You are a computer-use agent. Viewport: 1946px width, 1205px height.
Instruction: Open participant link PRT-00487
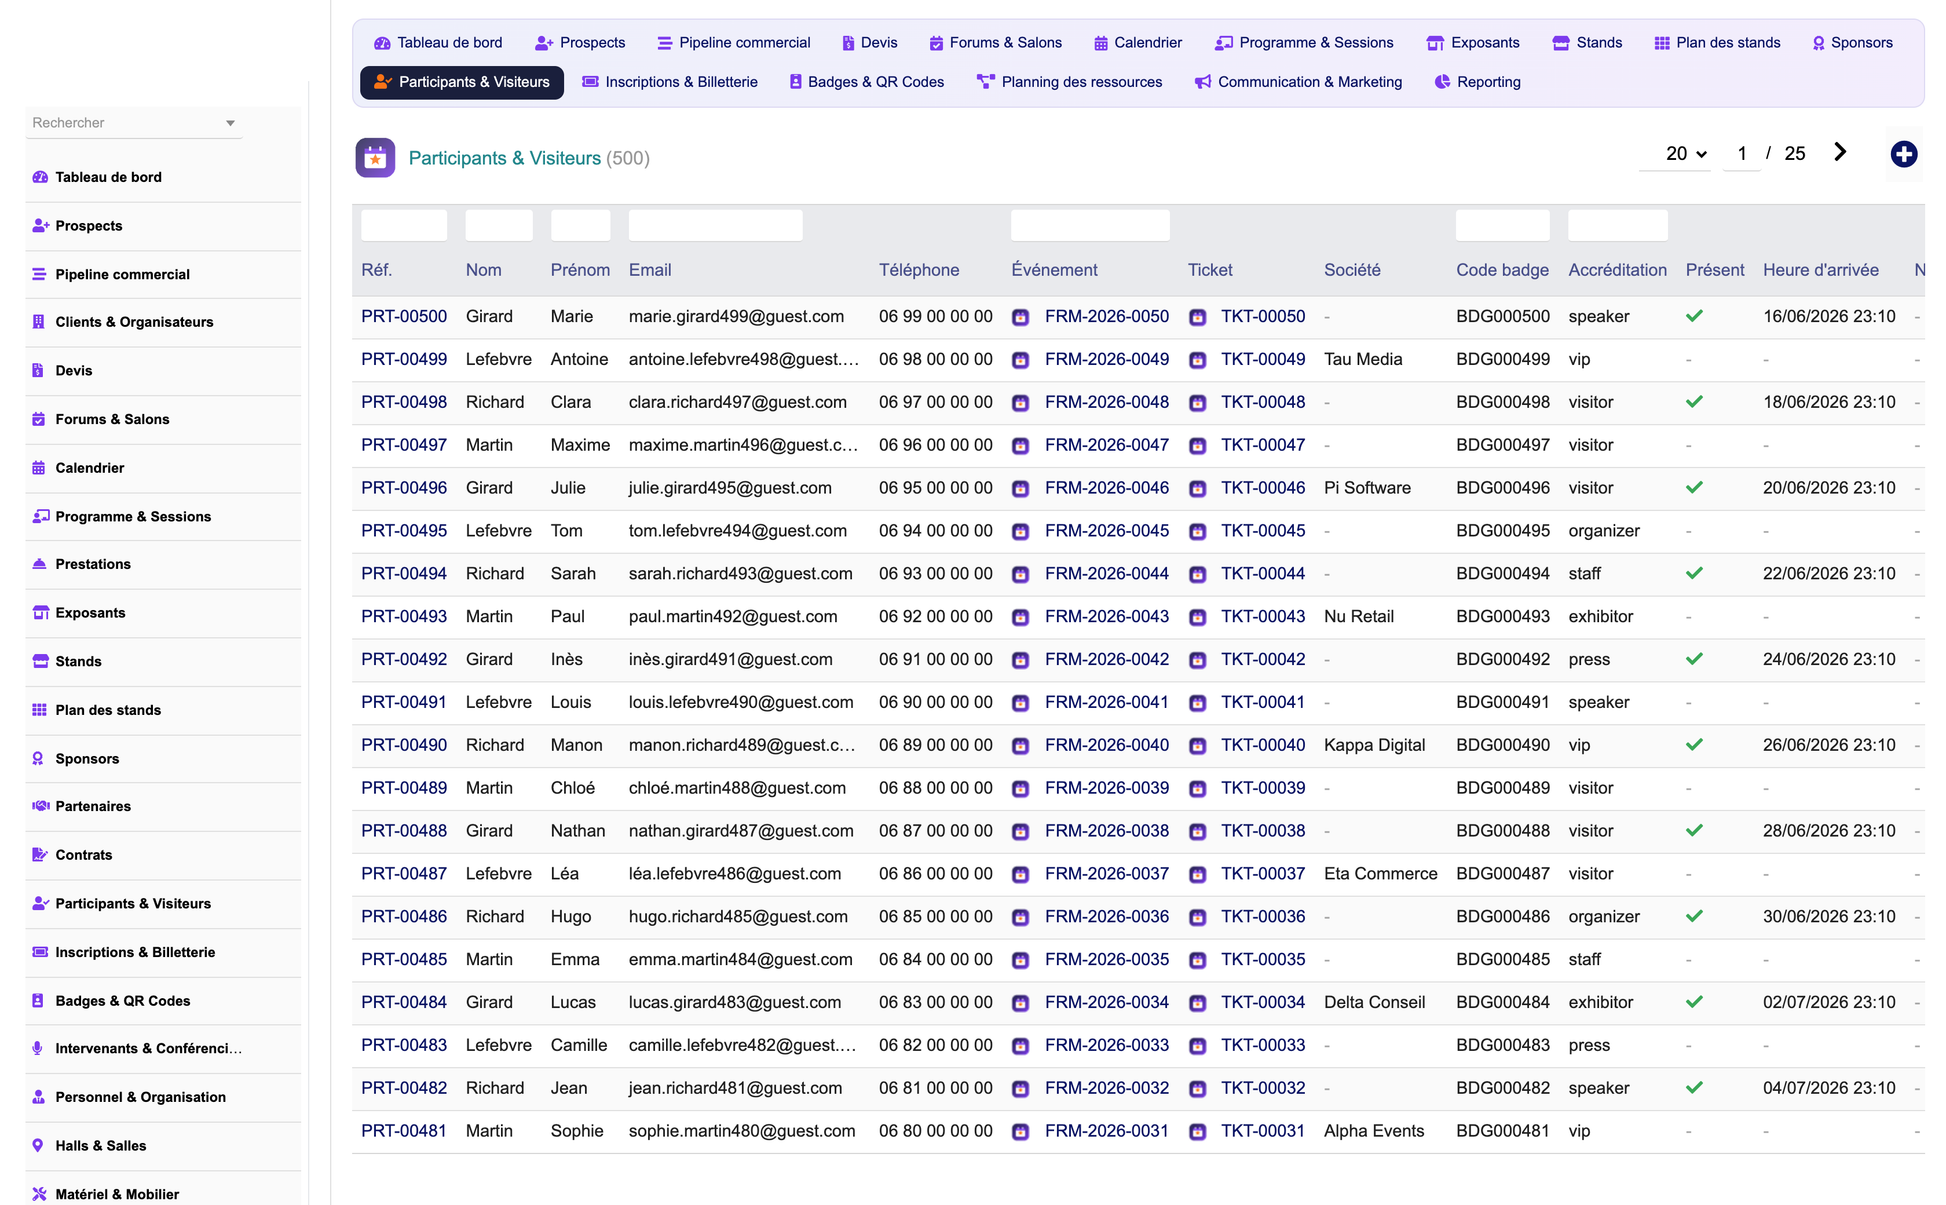(404, 874)
